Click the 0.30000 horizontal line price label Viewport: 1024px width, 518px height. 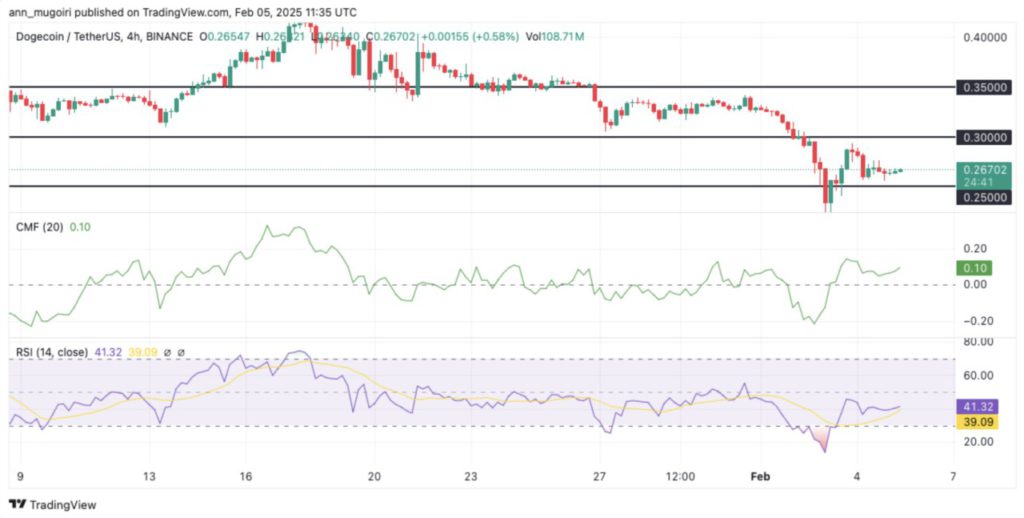[x=984, y=137]
